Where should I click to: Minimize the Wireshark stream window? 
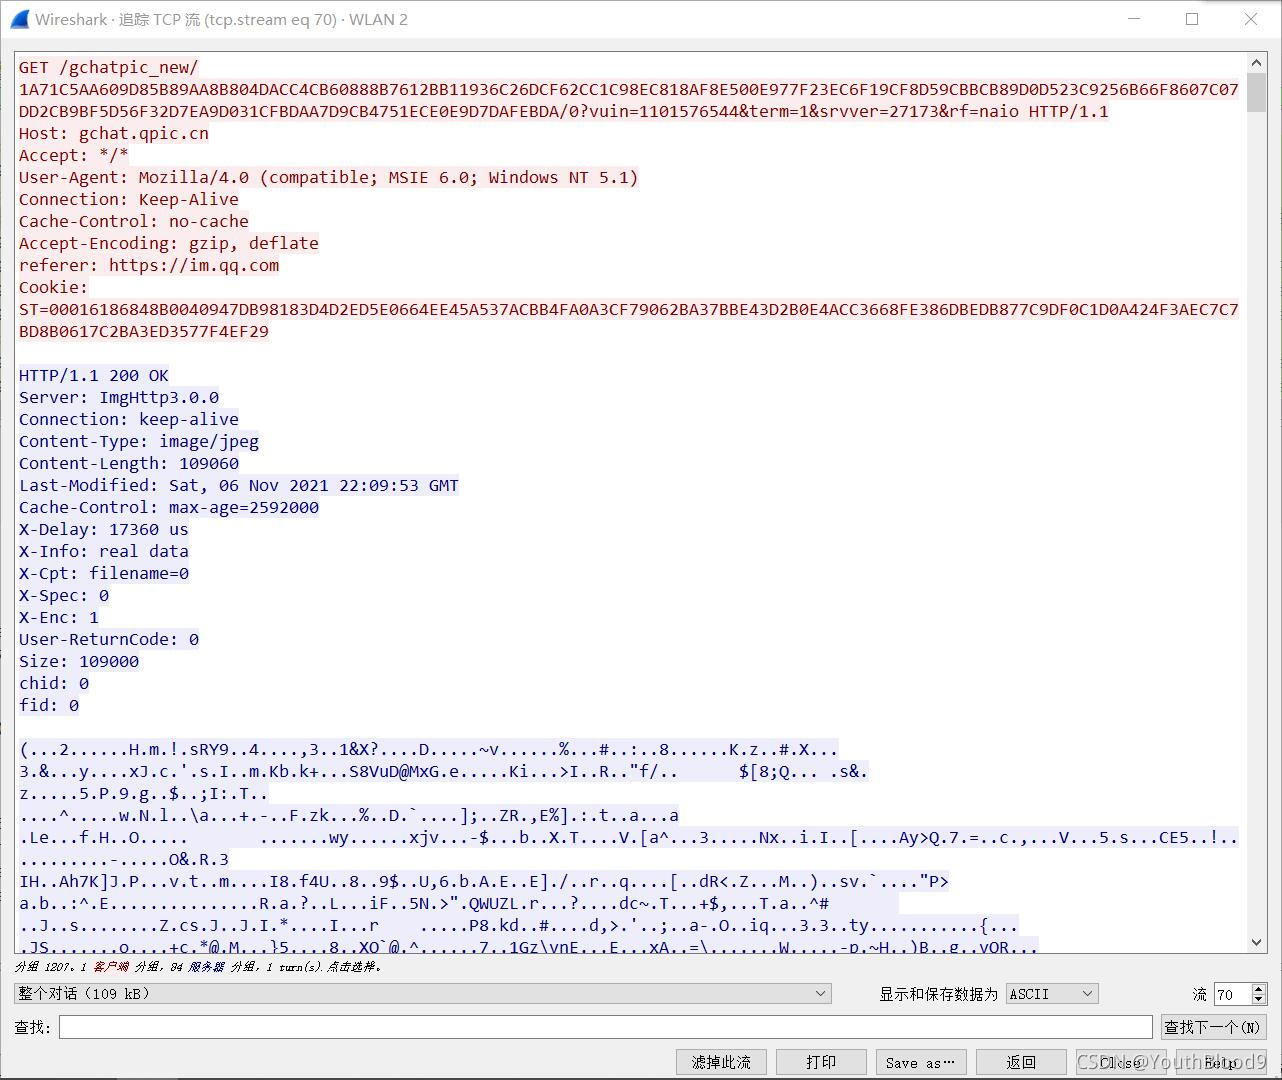[1134, 19]
